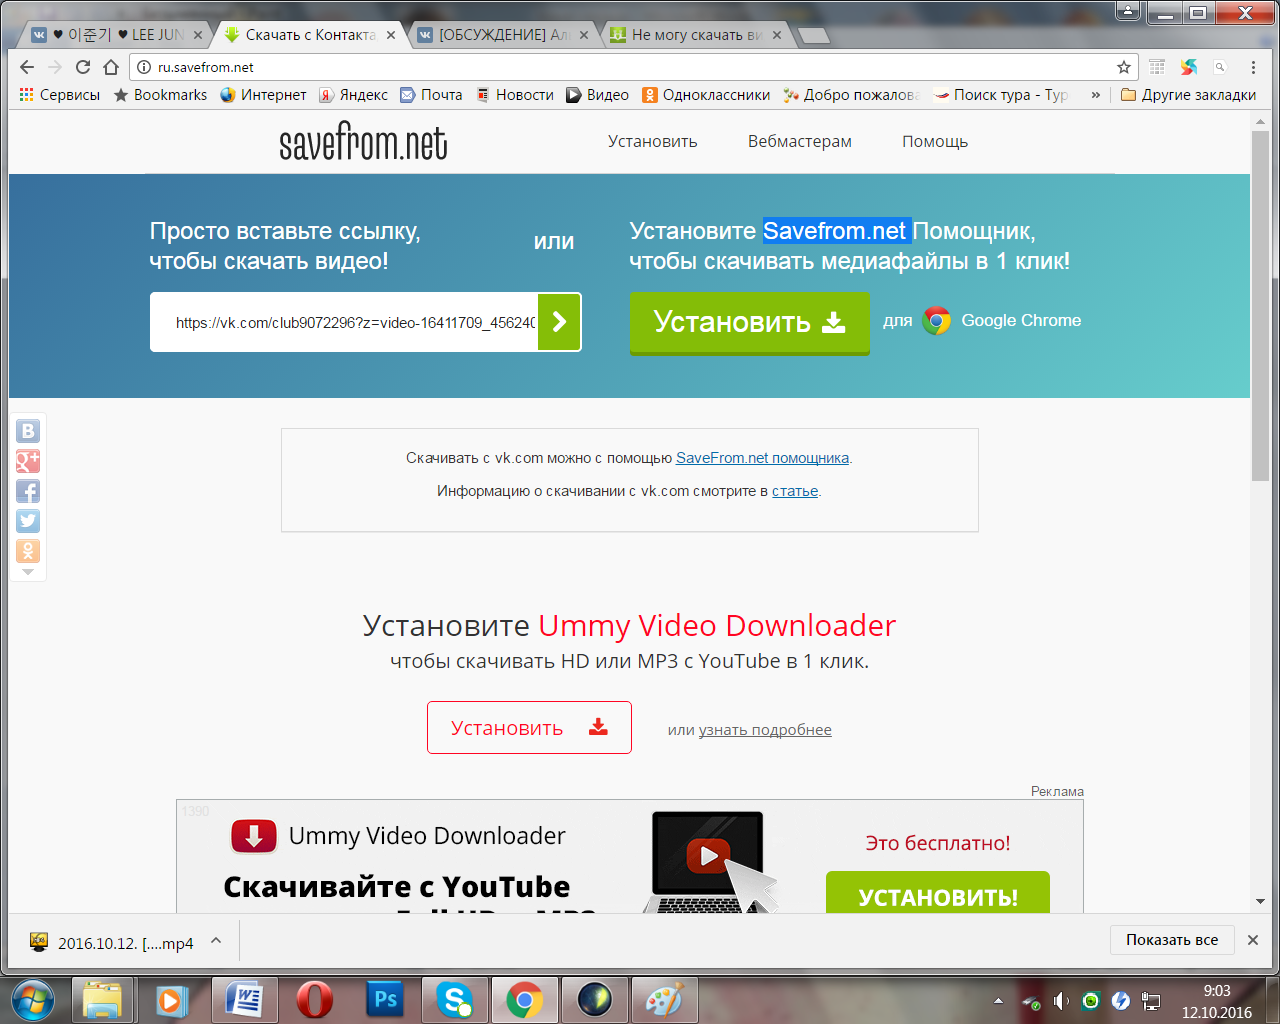Open Windows Explorer from the taskbar
The image size is (1280, 1024).
click(102, 1000)
